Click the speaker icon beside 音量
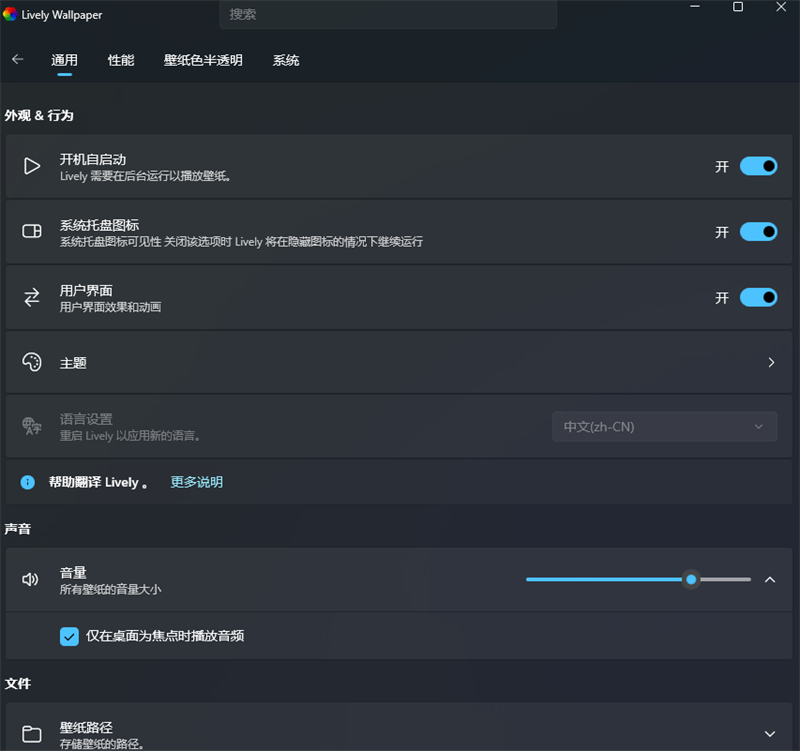Screen dimensions: 800x751 [x=31, y=579]
